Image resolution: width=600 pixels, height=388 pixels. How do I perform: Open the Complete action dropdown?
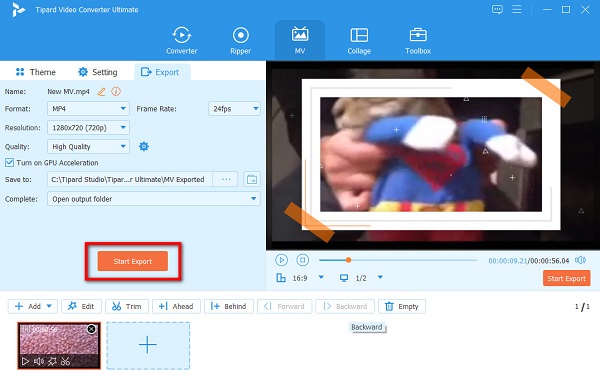154,199
